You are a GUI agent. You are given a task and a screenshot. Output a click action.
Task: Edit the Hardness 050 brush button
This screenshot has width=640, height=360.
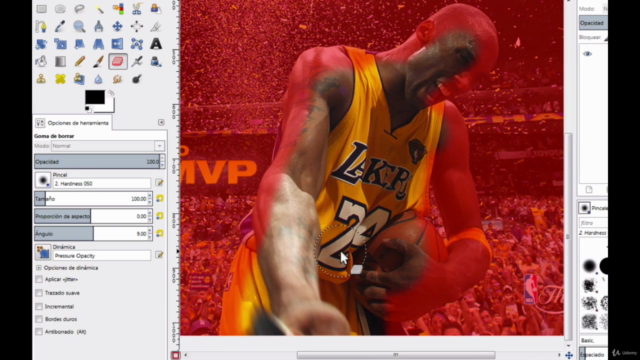[x=160, y=183]
